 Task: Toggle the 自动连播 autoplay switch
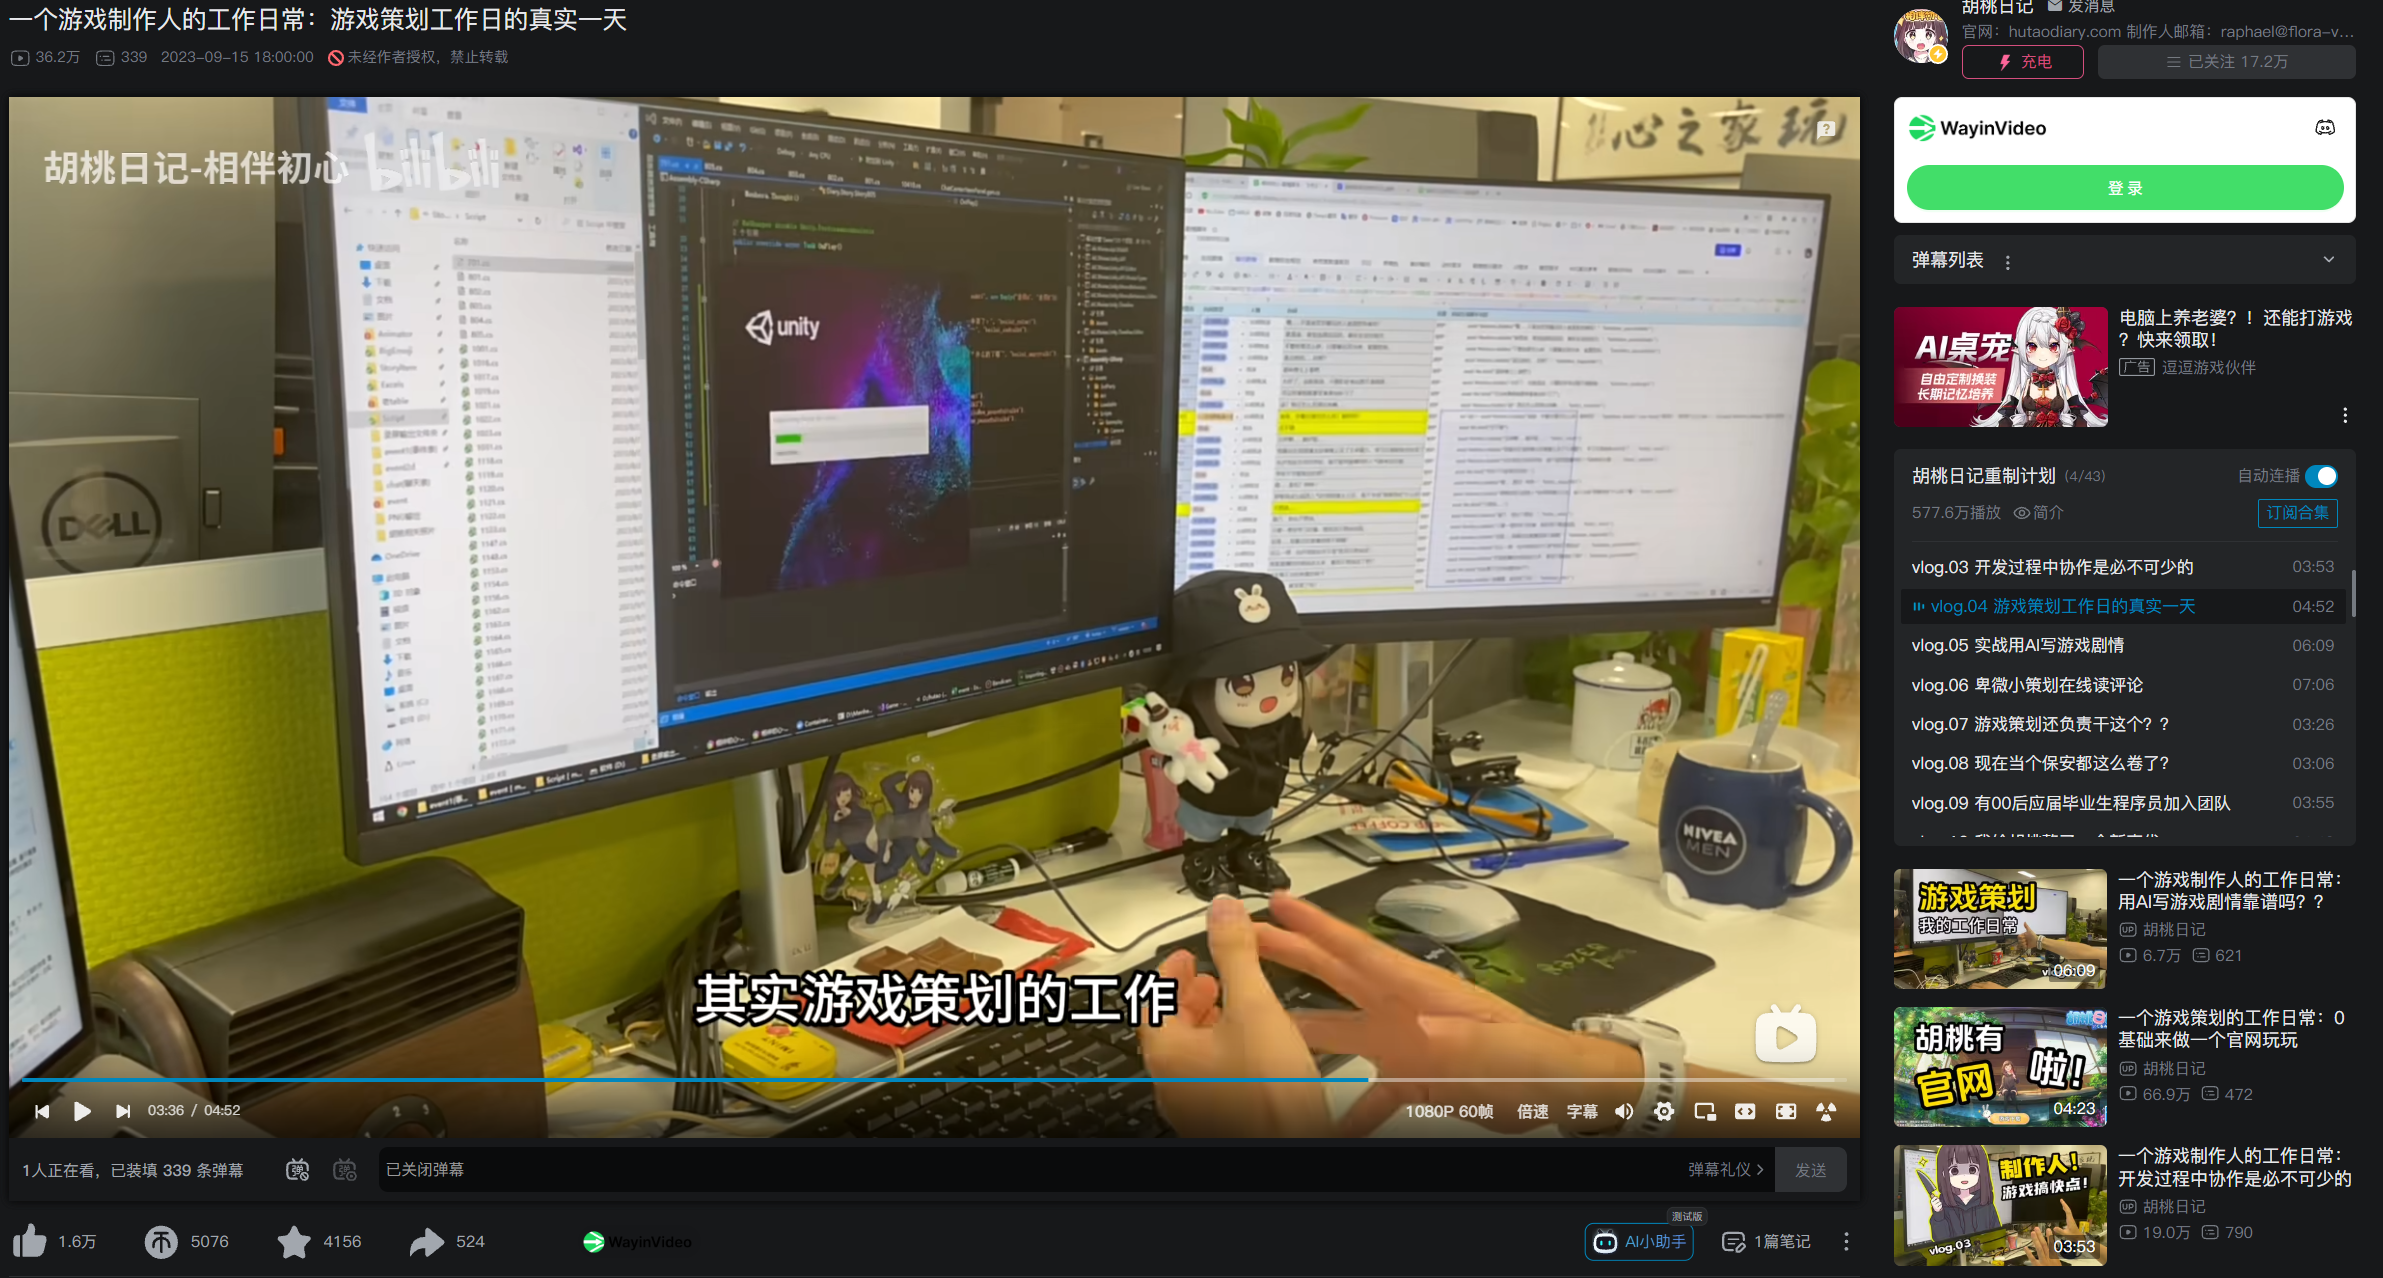coord(2321,476)
